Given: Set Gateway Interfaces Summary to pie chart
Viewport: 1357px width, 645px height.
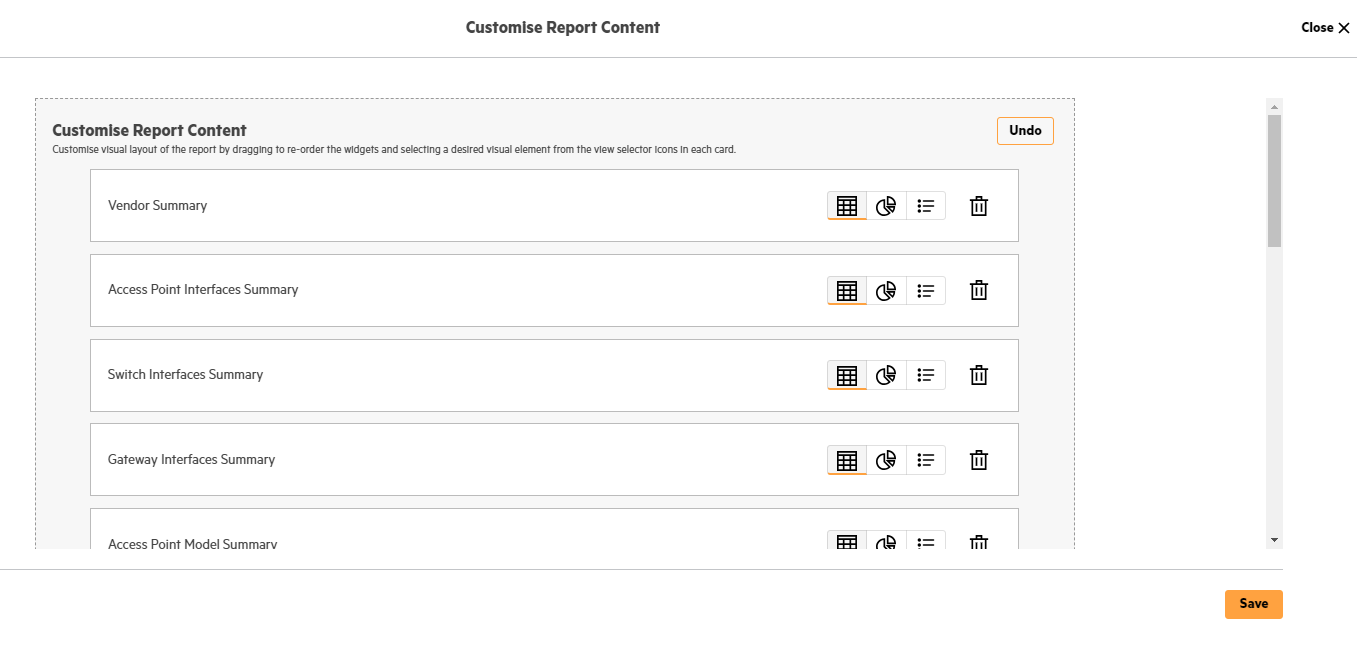Looking at the screenshot, I should coord(886,460).
